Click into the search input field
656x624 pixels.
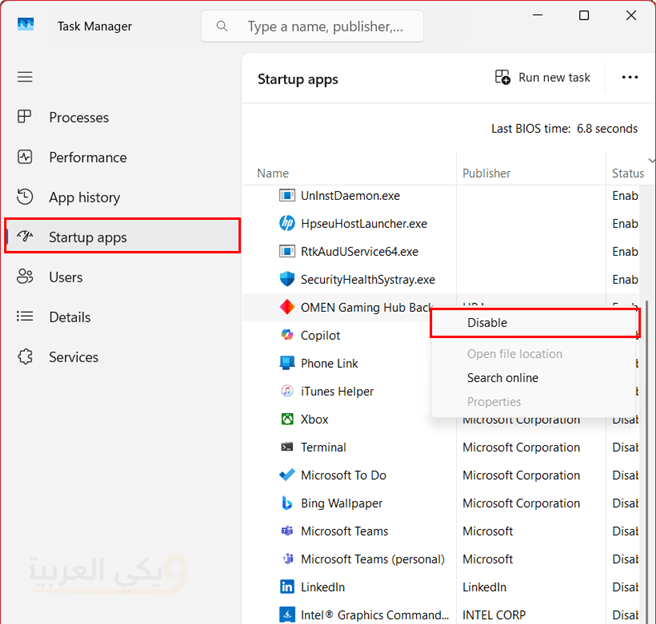[313, 26]
